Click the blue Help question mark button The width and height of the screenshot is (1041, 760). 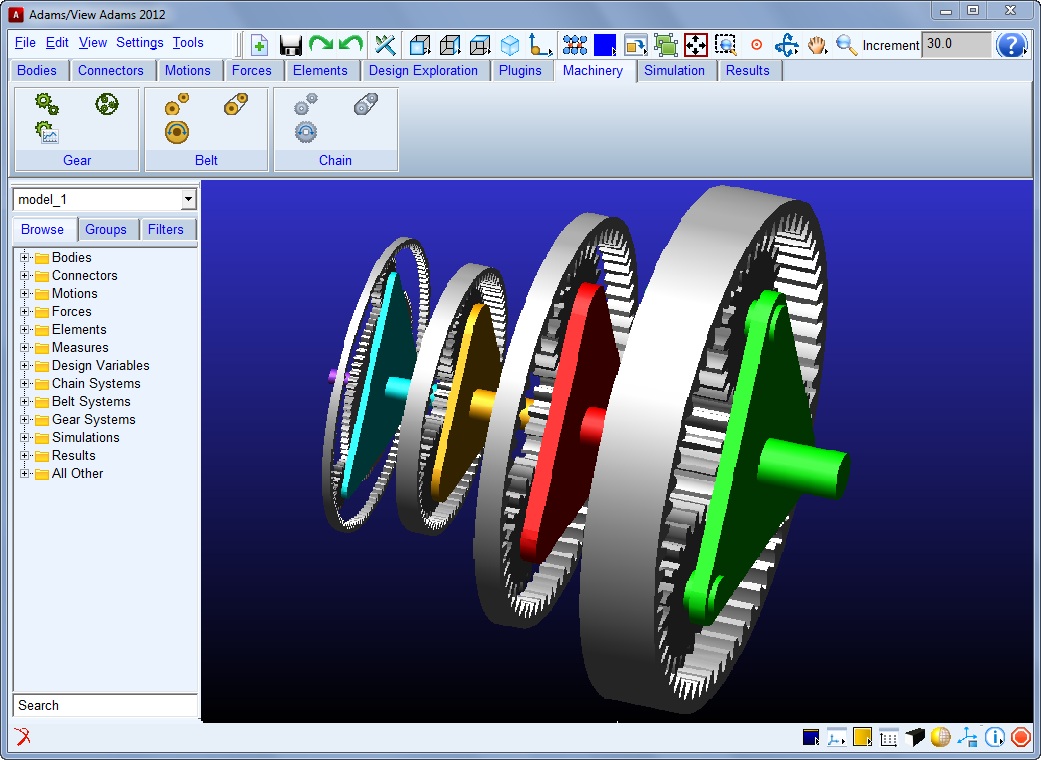1011,45
